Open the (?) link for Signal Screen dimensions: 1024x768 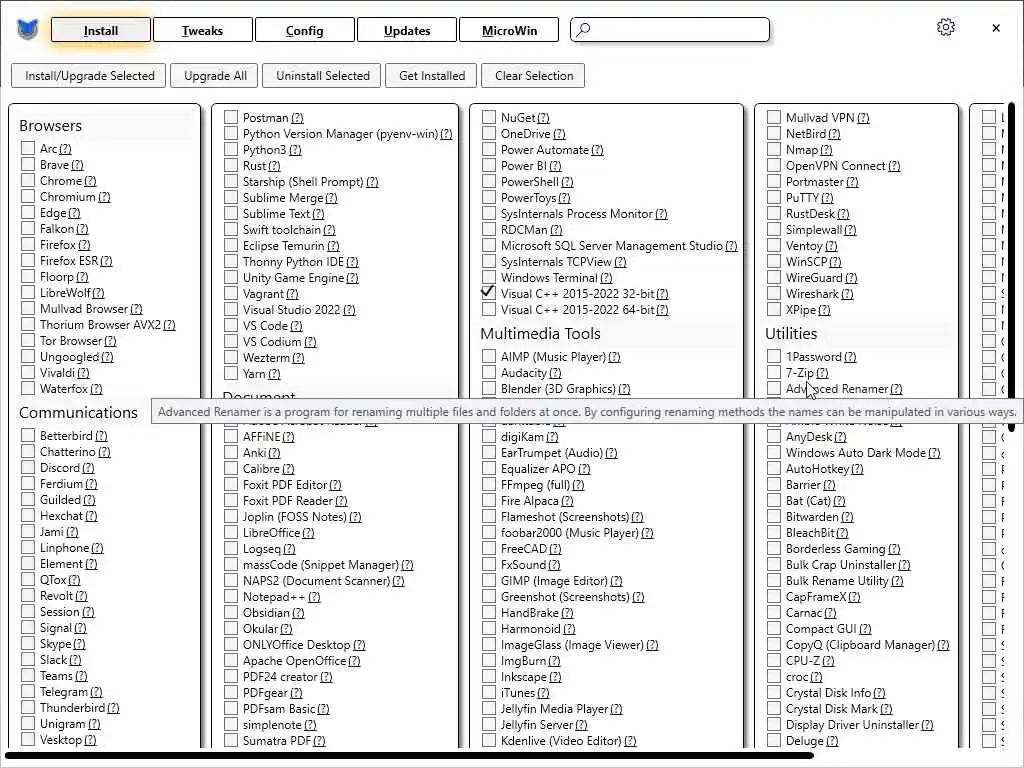click(x=80, y=628)
